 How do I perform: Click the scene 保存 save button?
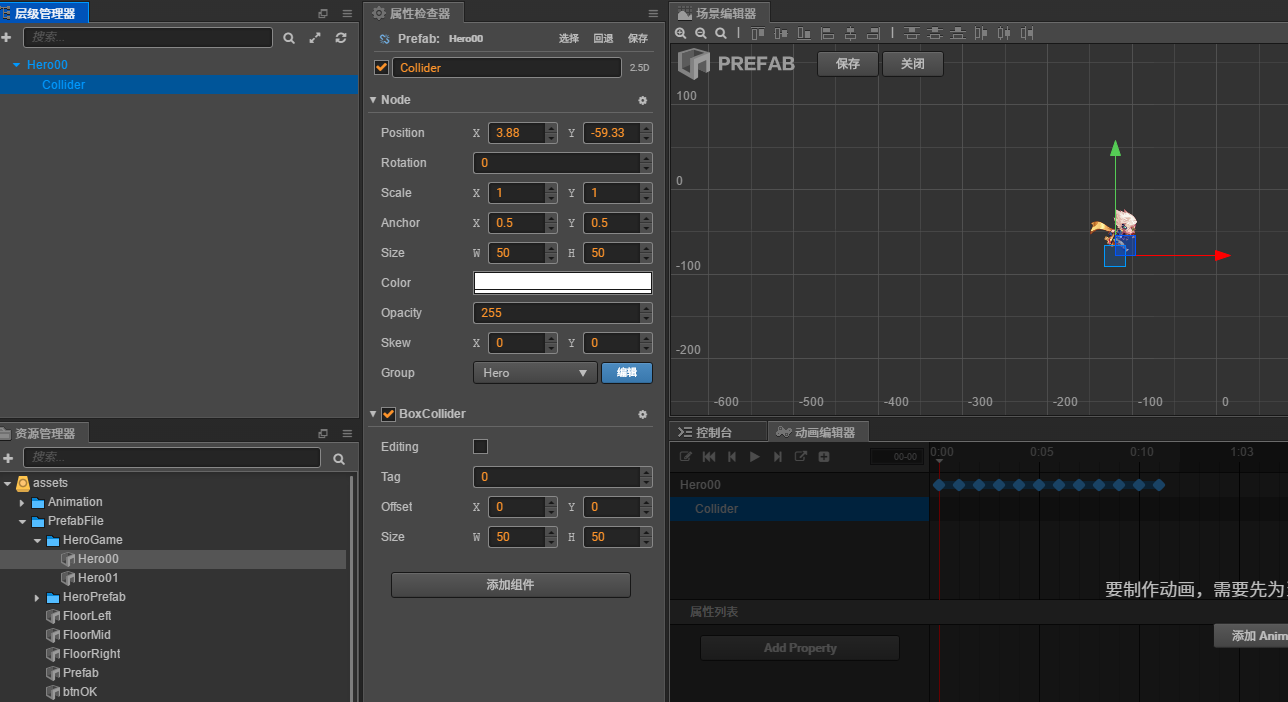click(x=848, y=63)
